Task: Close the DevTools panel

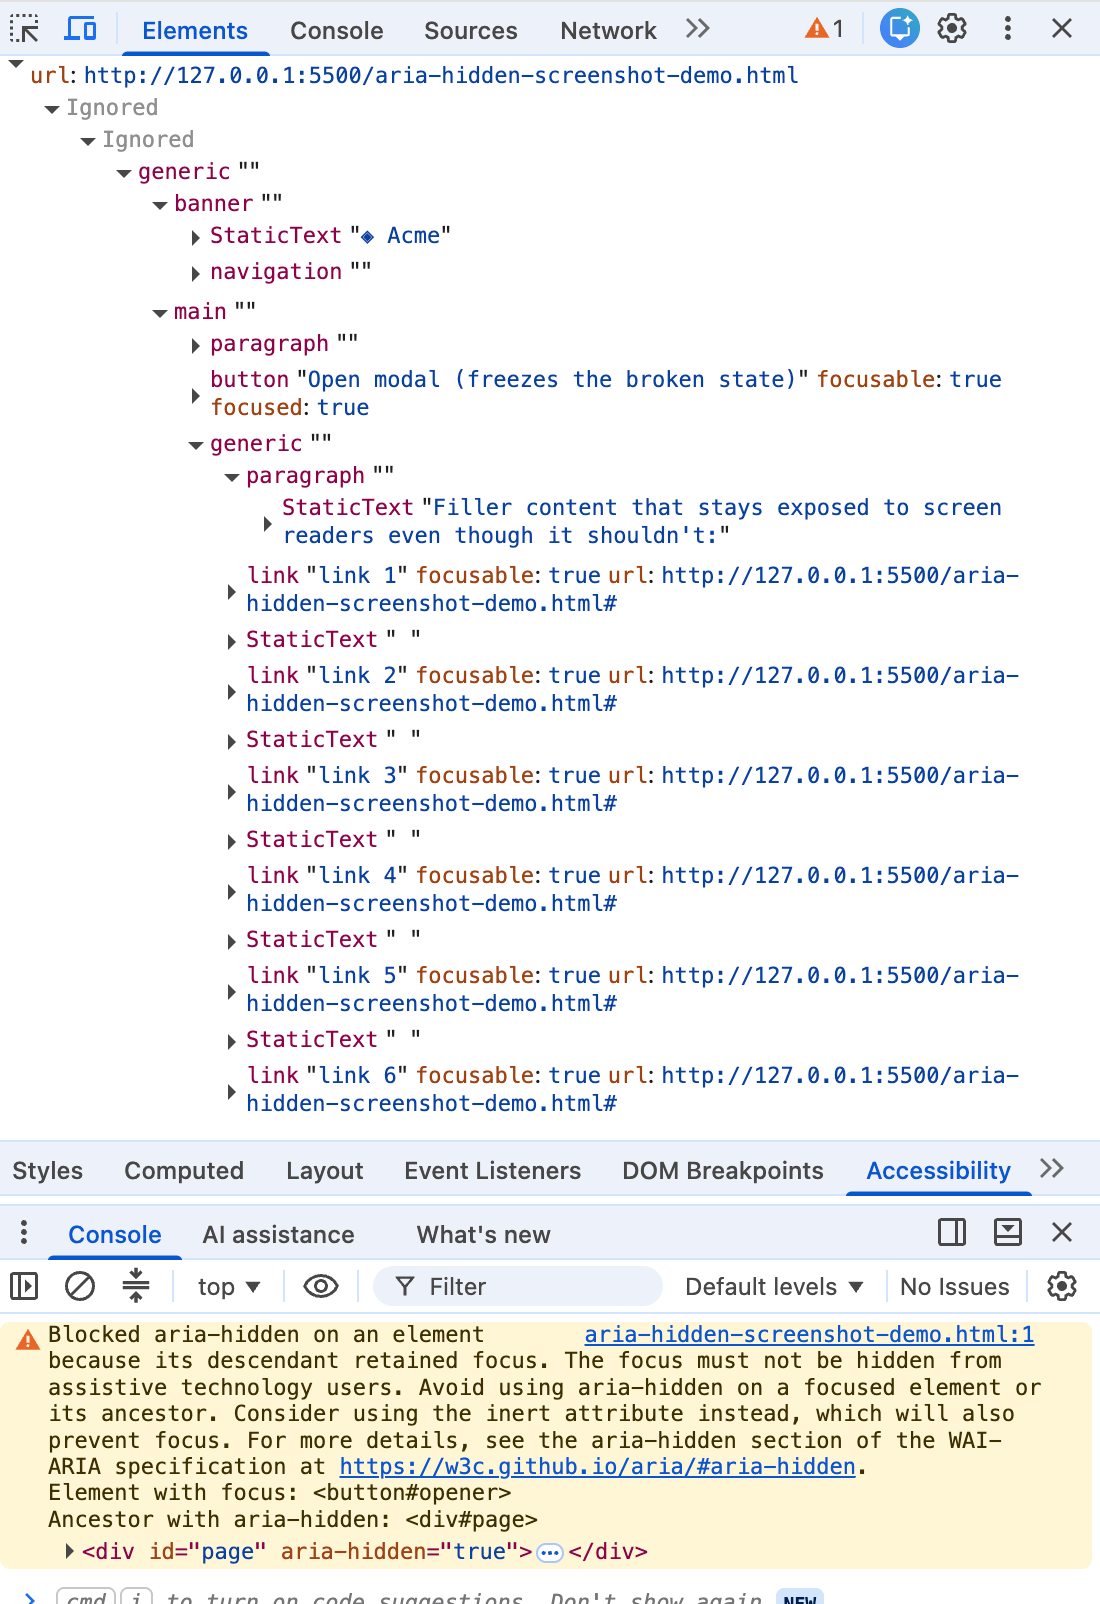Action: pos(1062,28)
